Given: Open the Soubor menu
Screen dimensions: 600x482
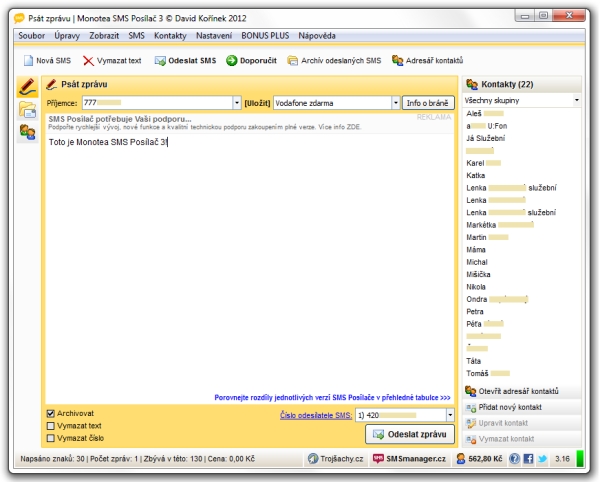Looking at the screenshot, I should tap(32, 36).
